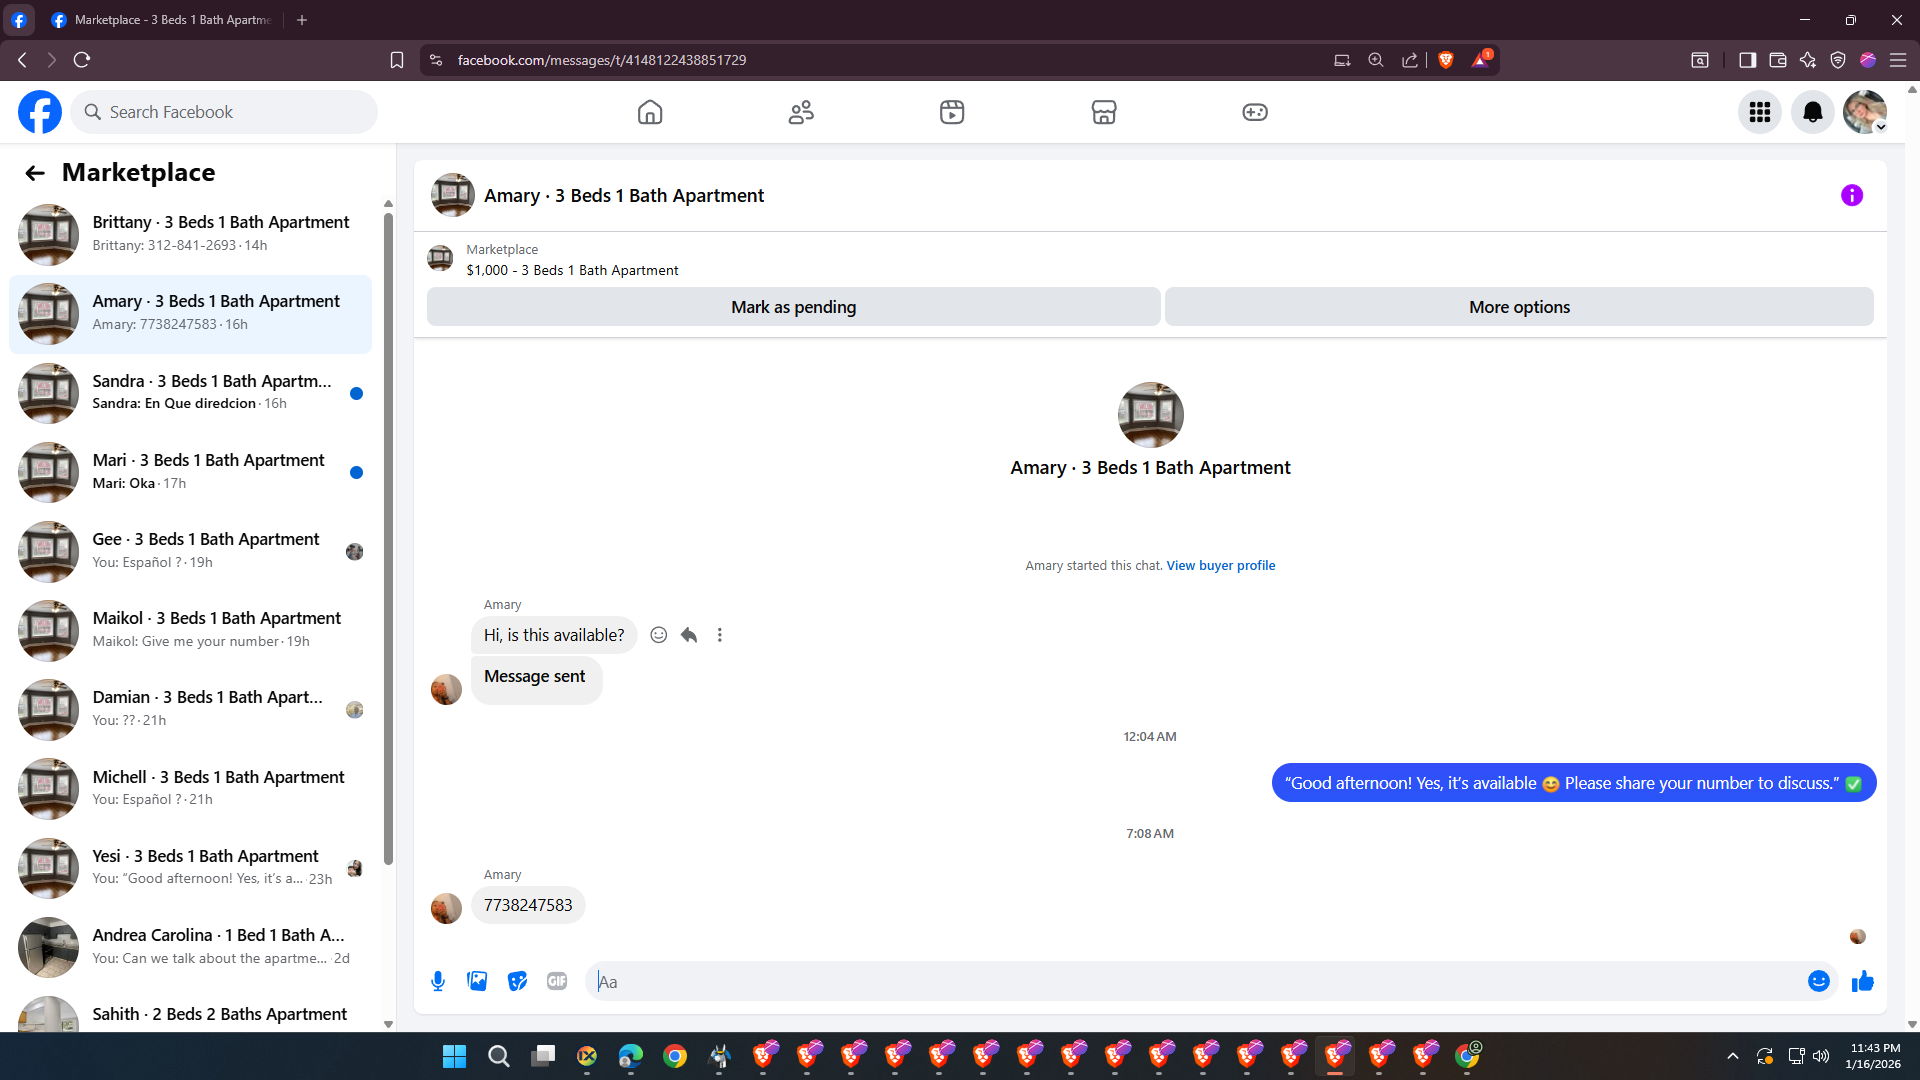Image resolution: width=1920 pixels, height=1080 pixels.
Task: Open Facebook notifications bell
Action: tap(1812, 112)
